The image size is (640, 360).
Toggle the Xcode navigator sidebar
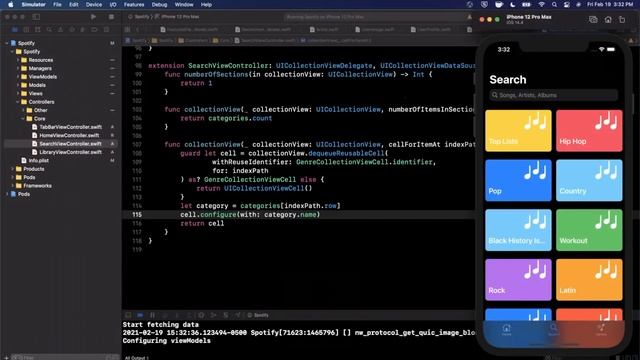[36, 17]
